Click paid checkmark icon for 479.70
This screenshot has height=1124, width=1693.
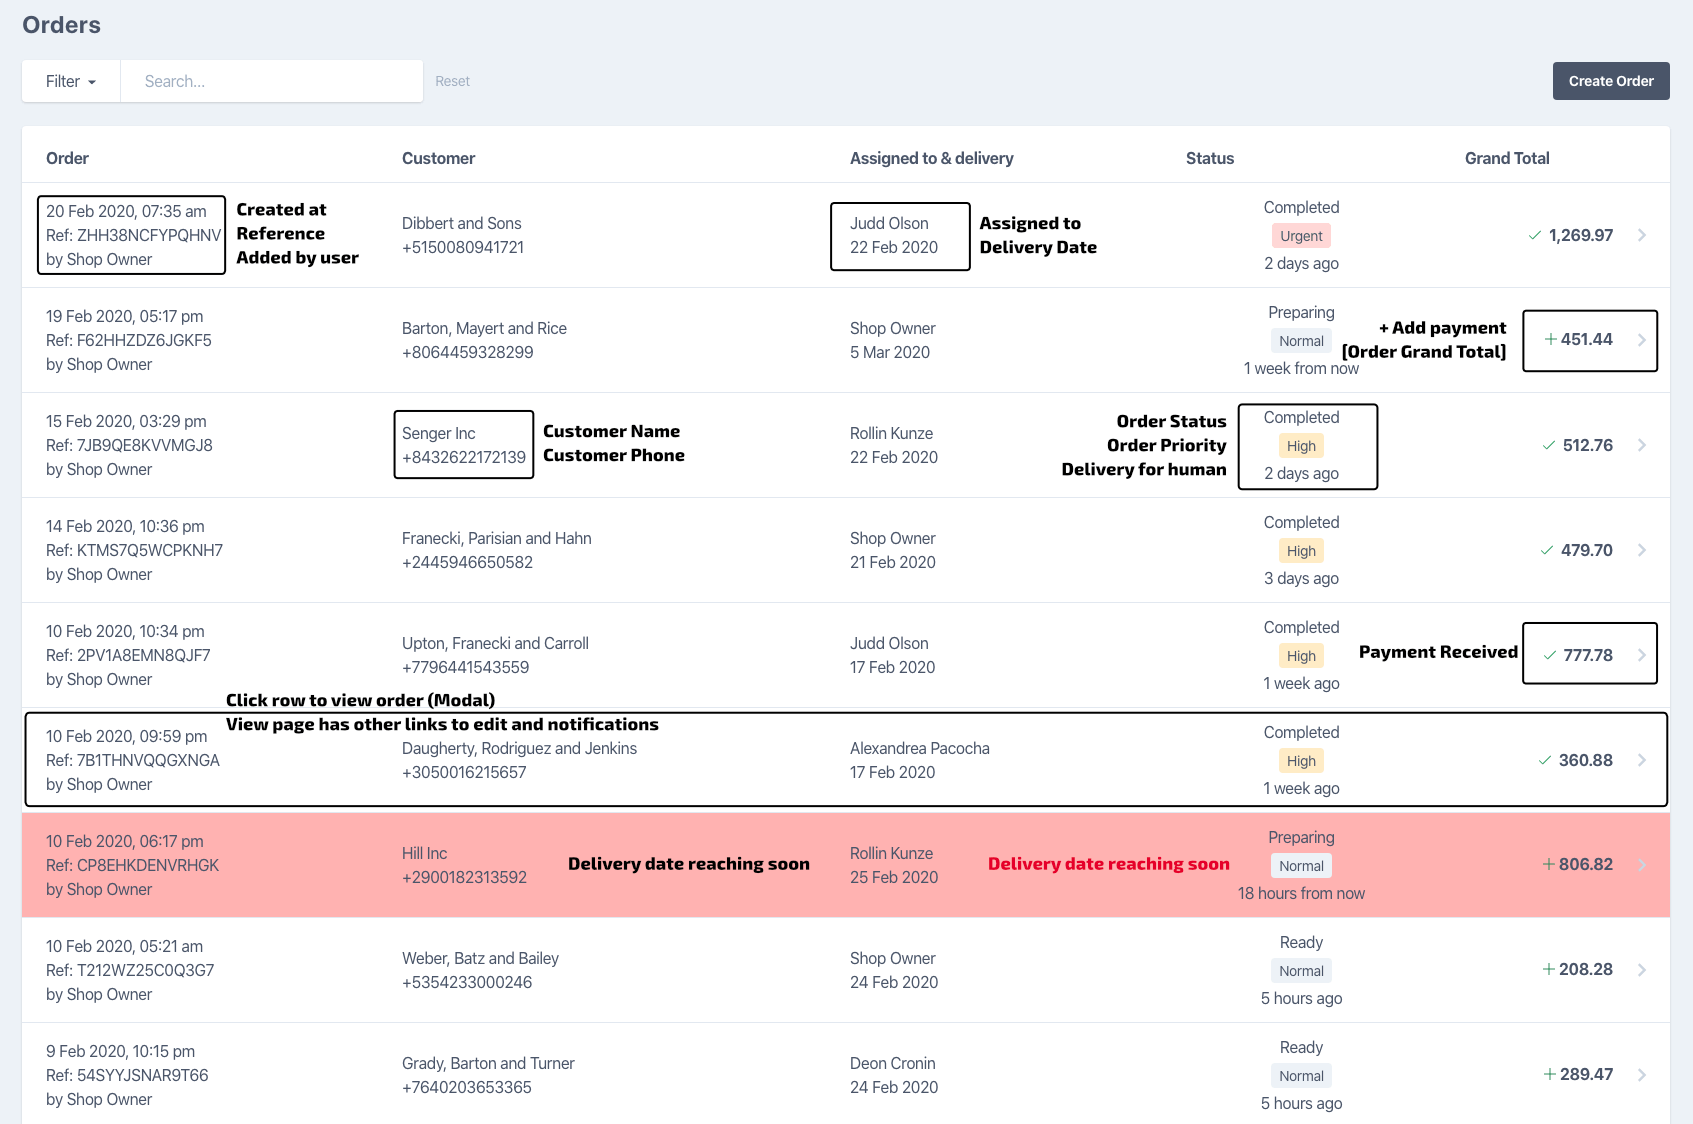(1547, 550)
